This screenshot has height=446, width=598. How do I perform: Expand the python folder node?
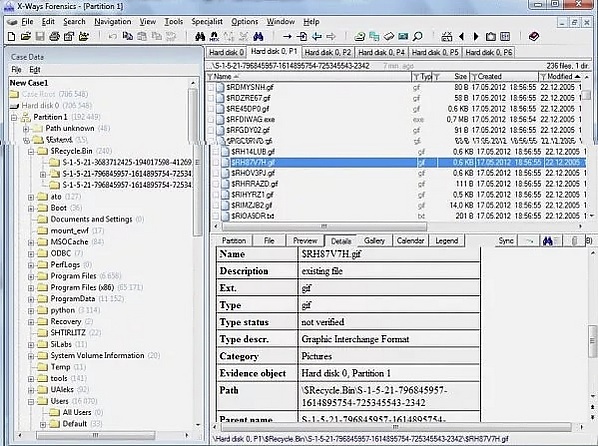(31, 311)
